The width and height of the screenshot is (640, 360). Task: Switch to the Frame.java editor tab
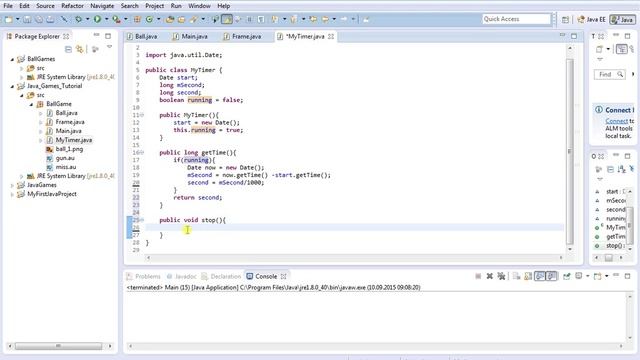coord(243,36)
